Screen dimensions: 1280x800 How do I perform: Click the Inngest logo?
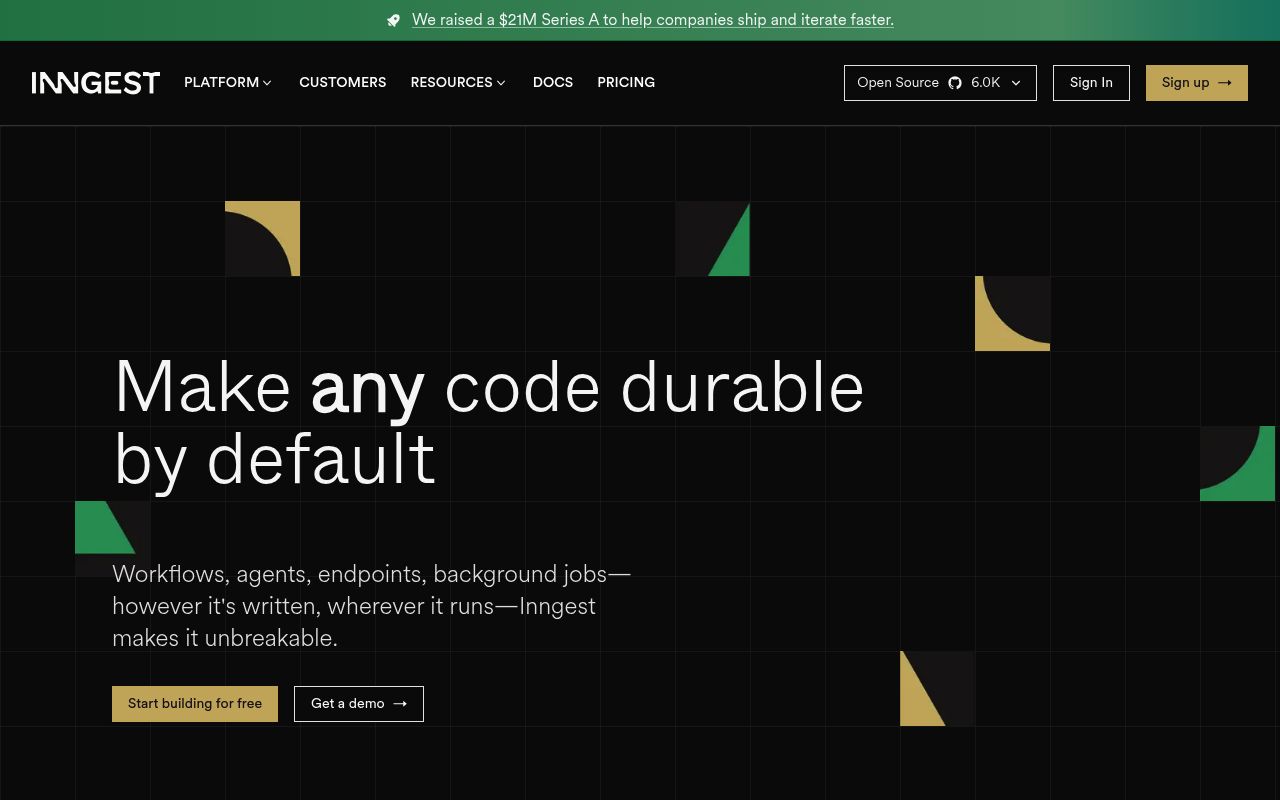click(x=96, y=83)
